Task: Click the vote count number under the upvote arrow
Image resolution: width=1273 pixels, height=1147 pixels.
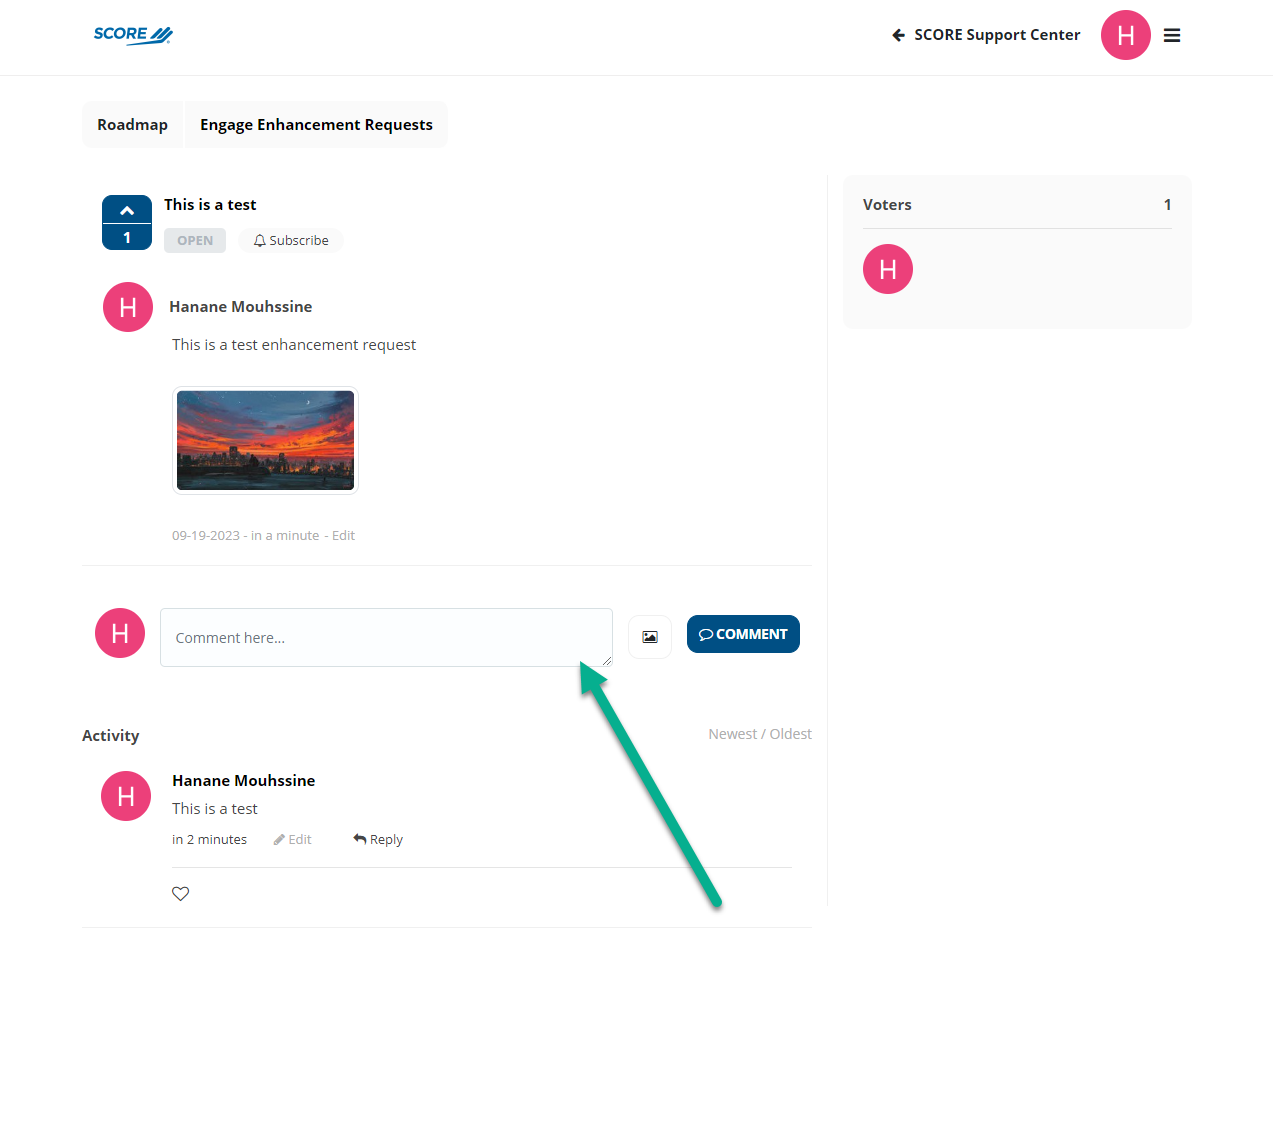Action: coord(127,238)
